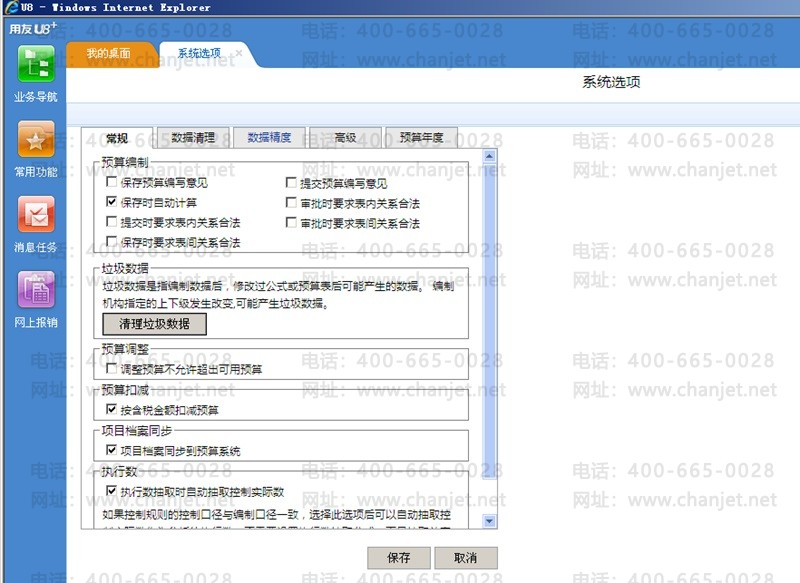Enable 保存预算编写意见 checkbox
The image size is (800, 583).
click(112, 184)
